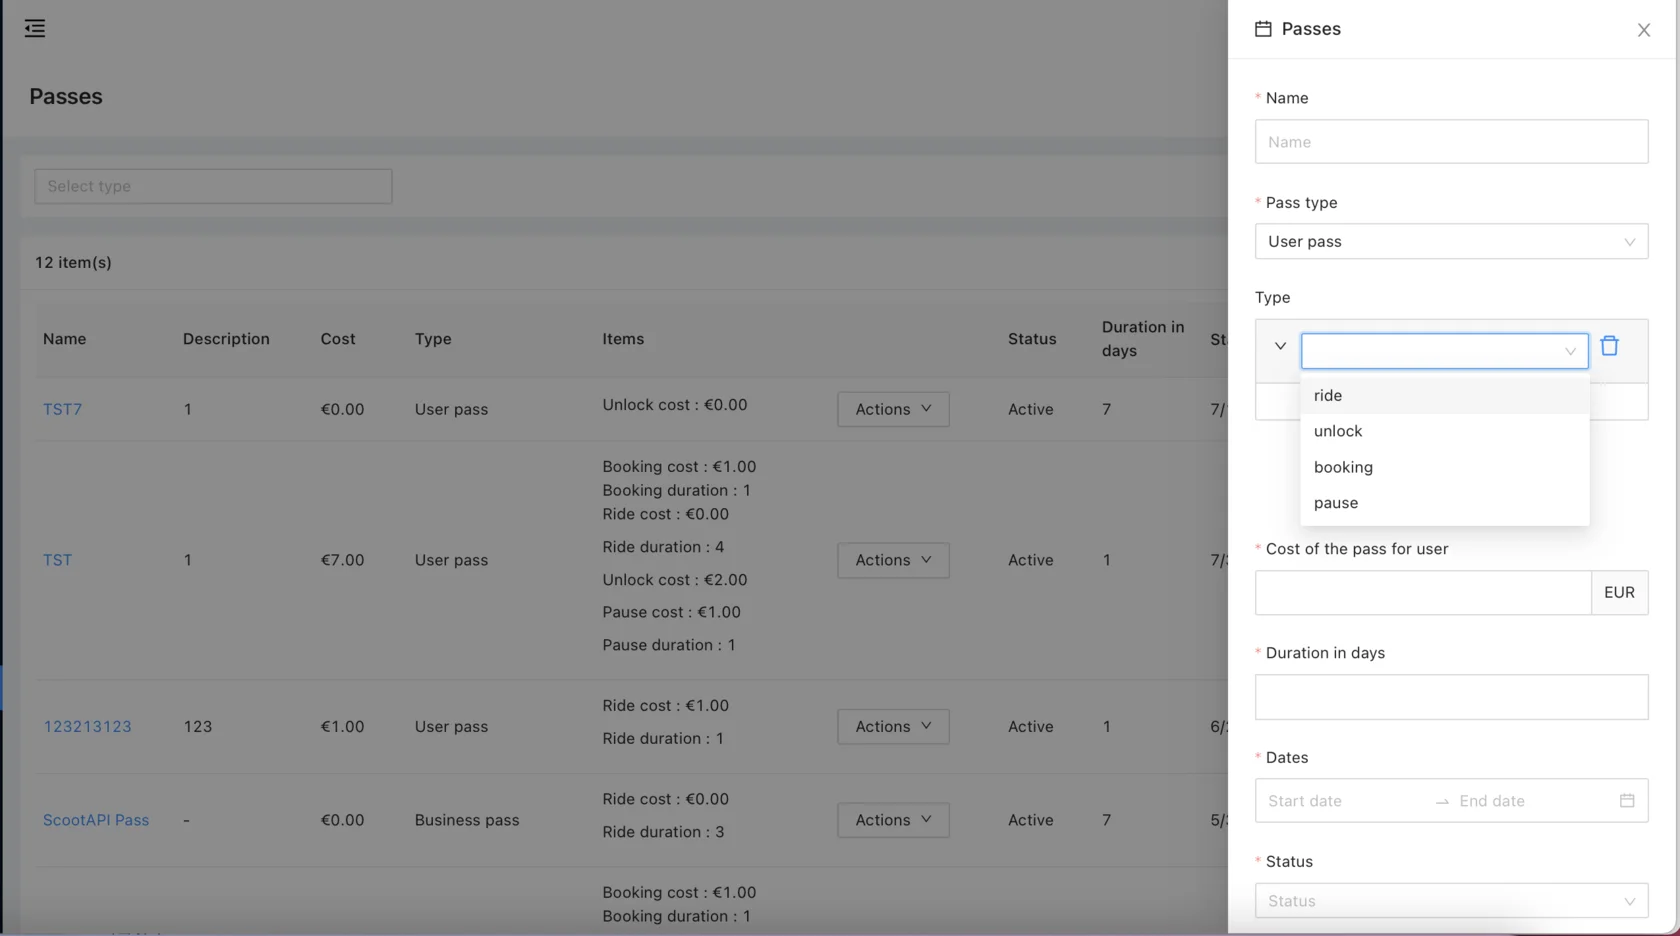Click the Name column header

point(64,339)
